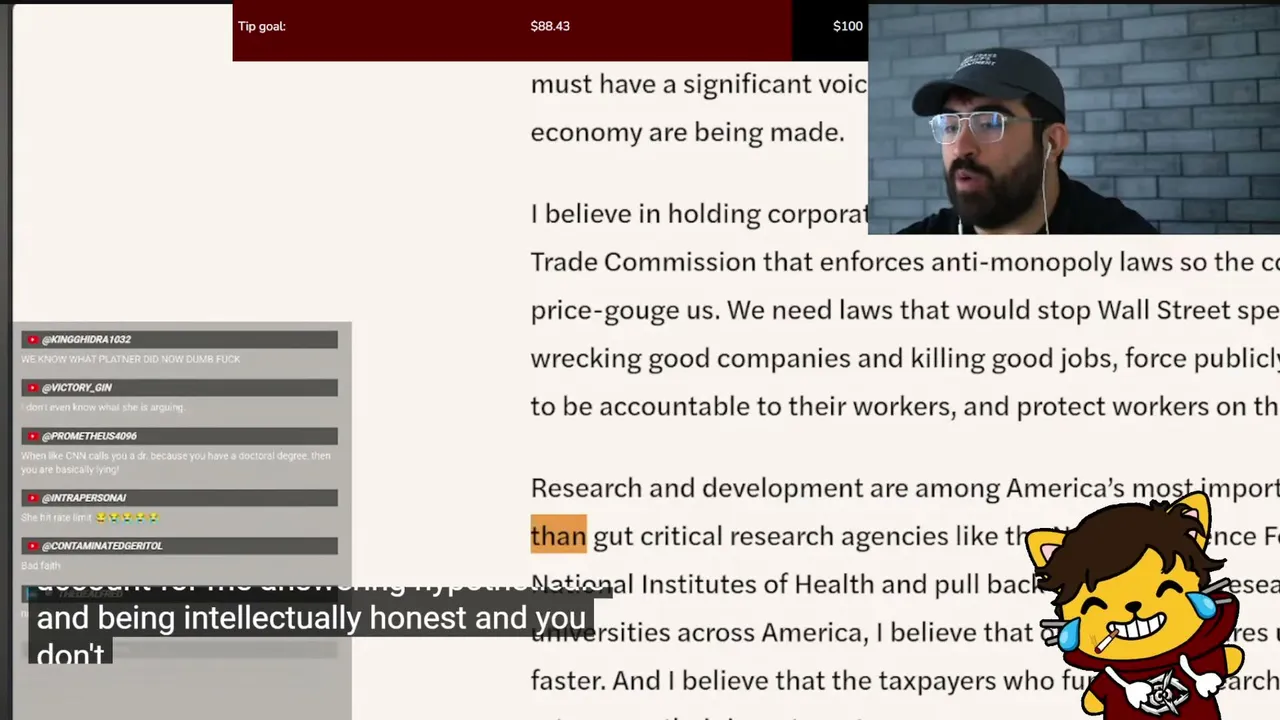Click the $100 goal value

tap(848, 26)
